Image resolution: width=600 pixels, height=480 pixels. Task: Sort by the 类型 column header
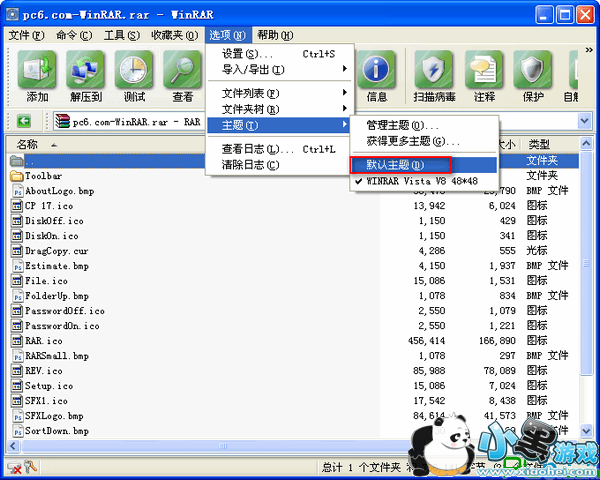(x=539, y=145)
